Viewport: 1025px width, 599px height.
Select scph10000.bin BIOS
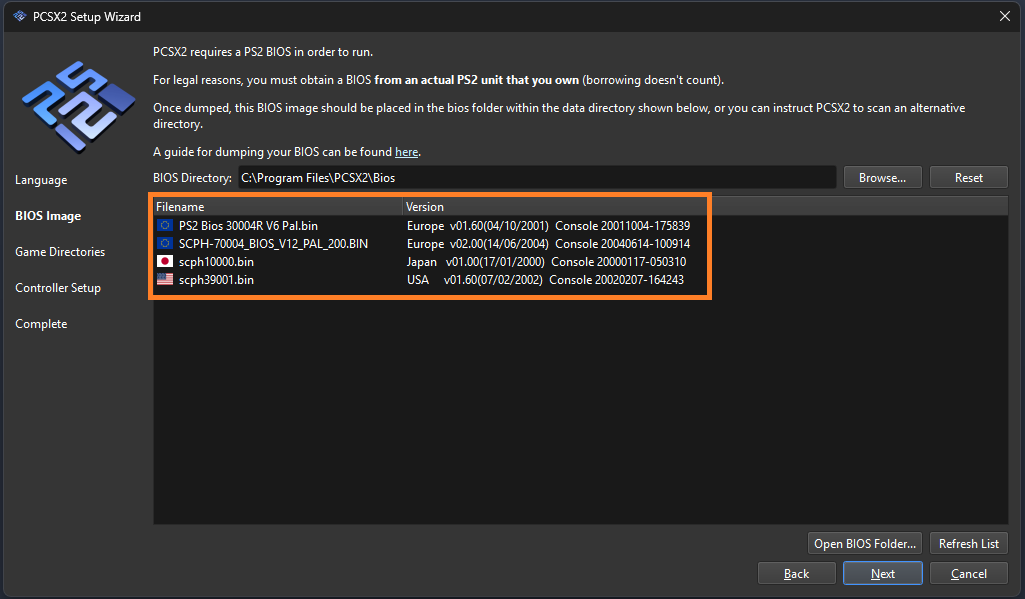coord(216,262)
